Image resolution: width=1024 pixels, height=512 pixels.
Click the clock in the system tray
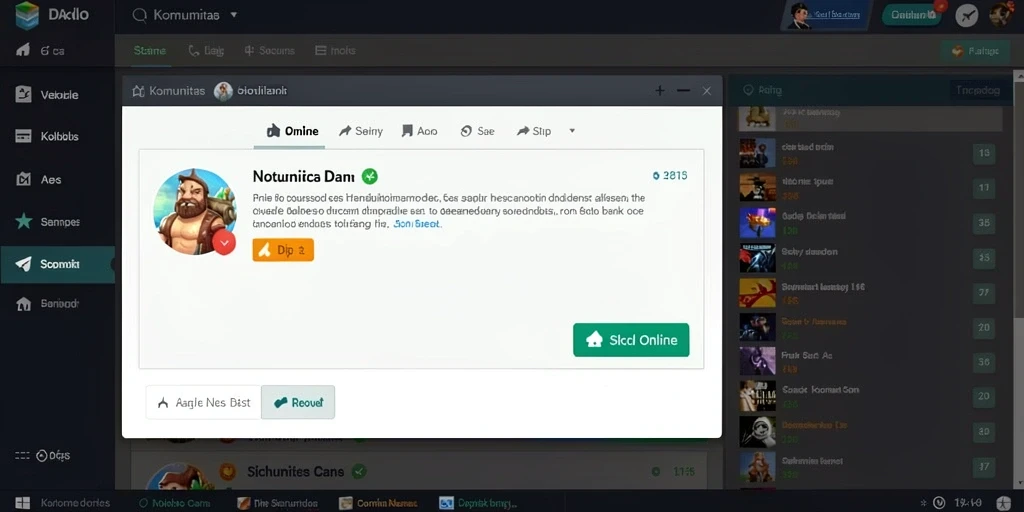966,503
